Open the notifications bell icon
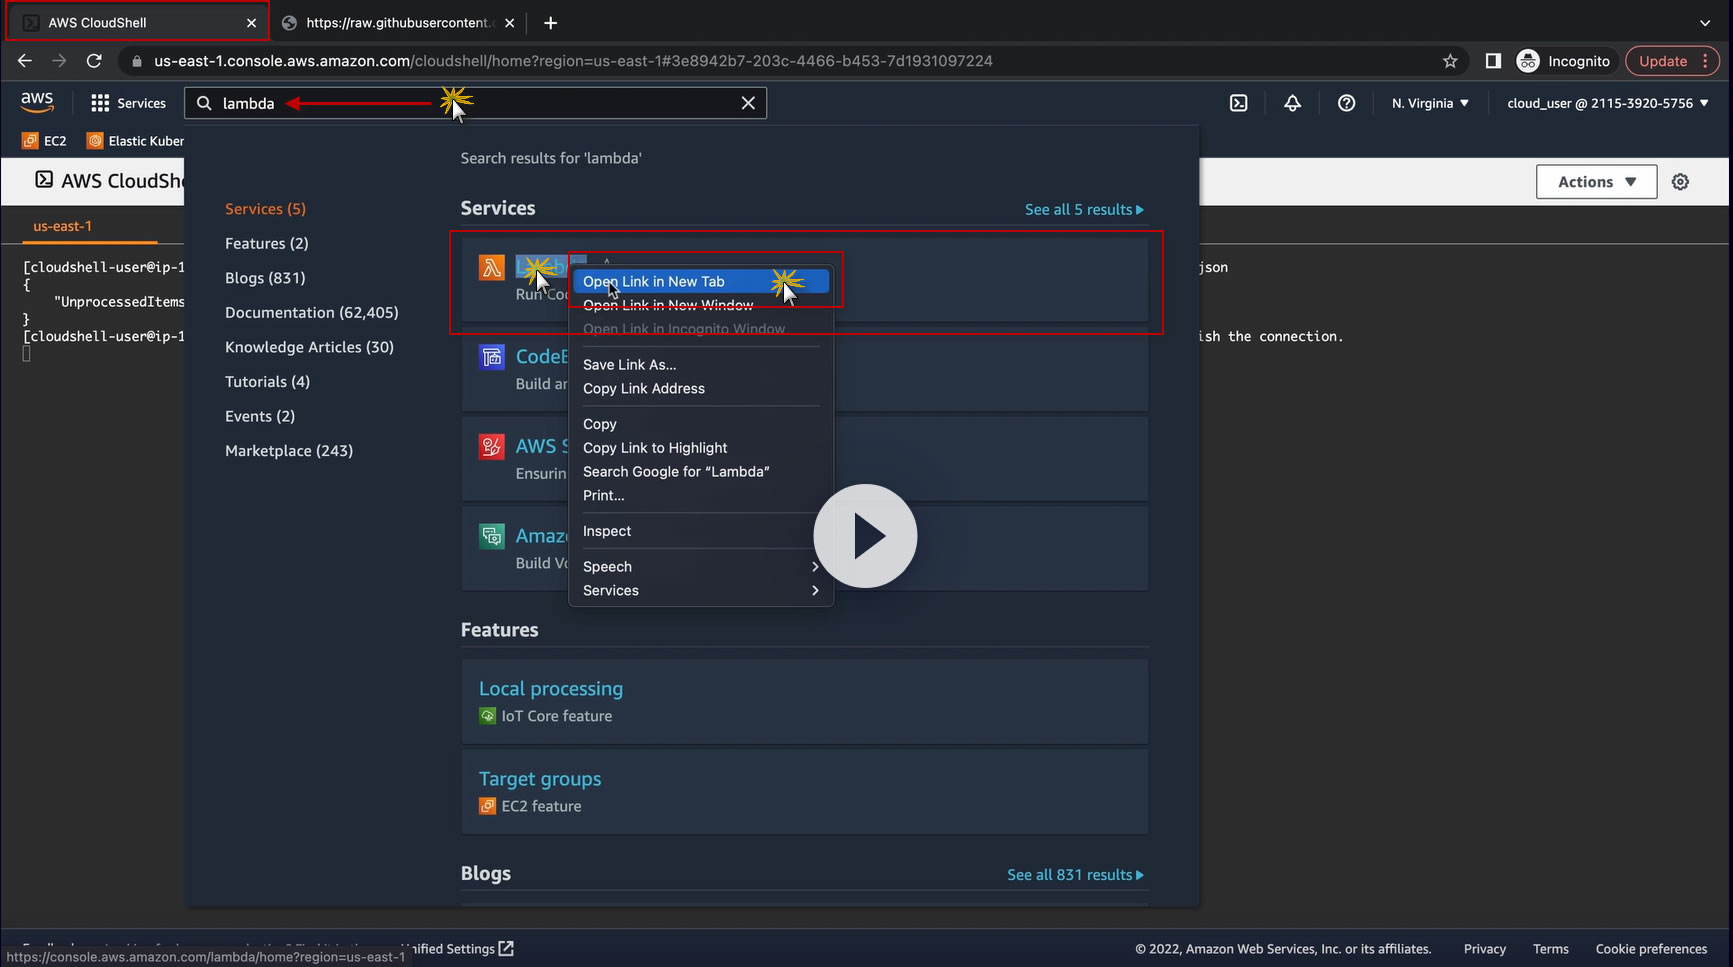 [x=1292, y=103]
